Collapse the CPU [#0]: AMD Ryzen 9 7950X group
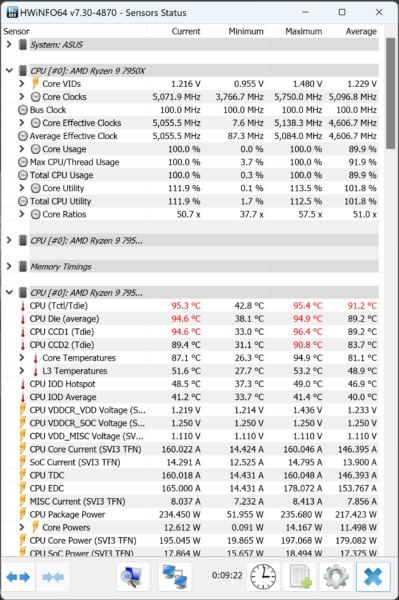 pyautogui.click(x=9, y=71)
